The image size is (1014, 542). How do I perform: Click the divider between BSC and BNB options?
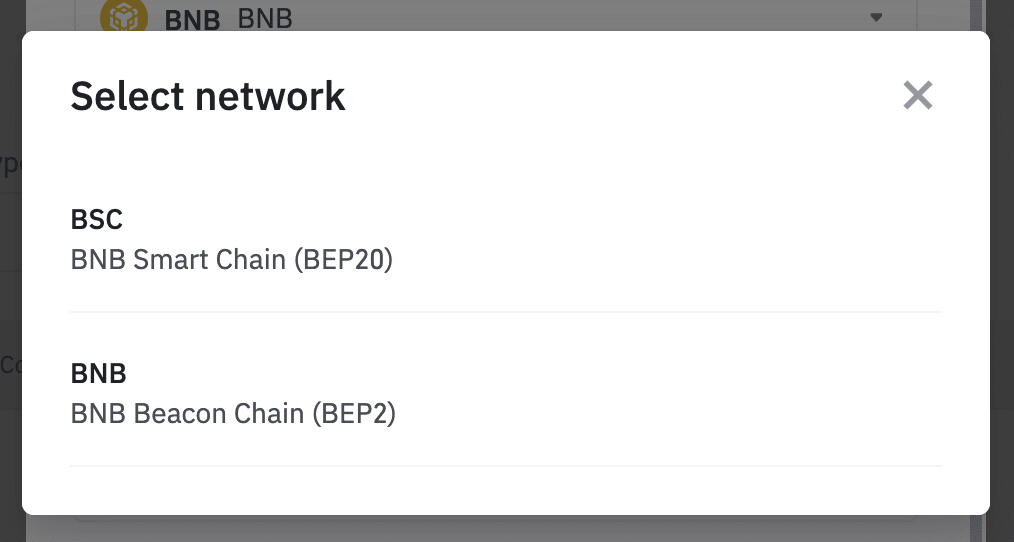[x=505, y=312]
